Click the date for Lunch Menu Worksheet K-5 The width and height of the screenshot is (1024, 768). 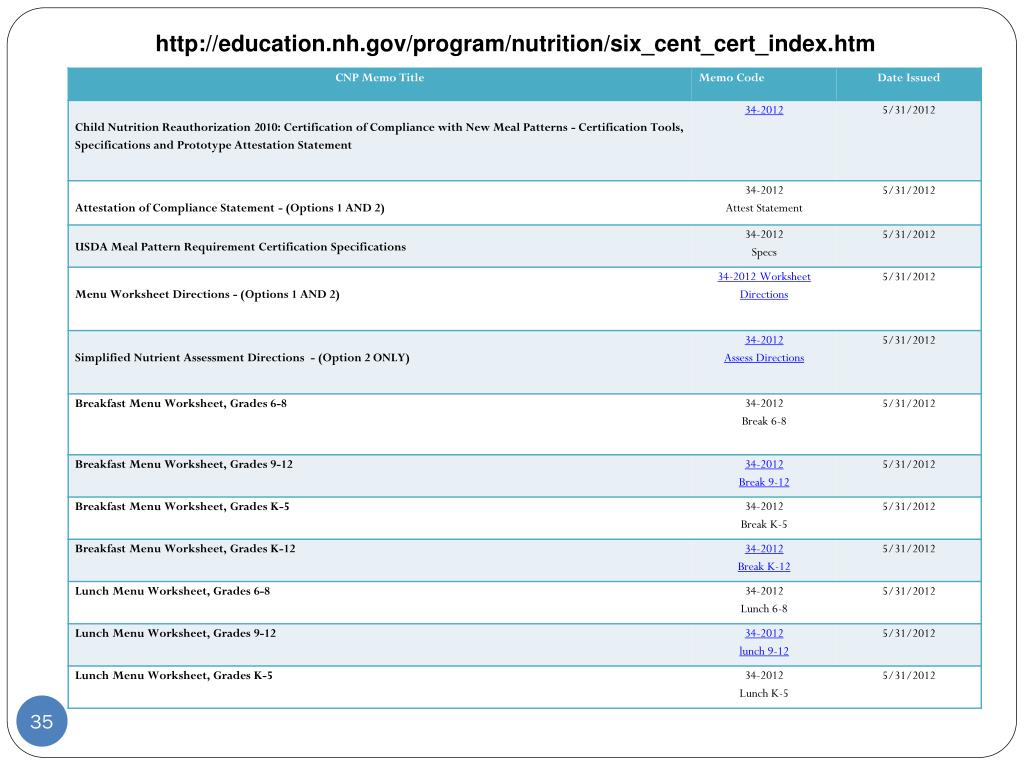pyautogui.click(x=908, y=675)
